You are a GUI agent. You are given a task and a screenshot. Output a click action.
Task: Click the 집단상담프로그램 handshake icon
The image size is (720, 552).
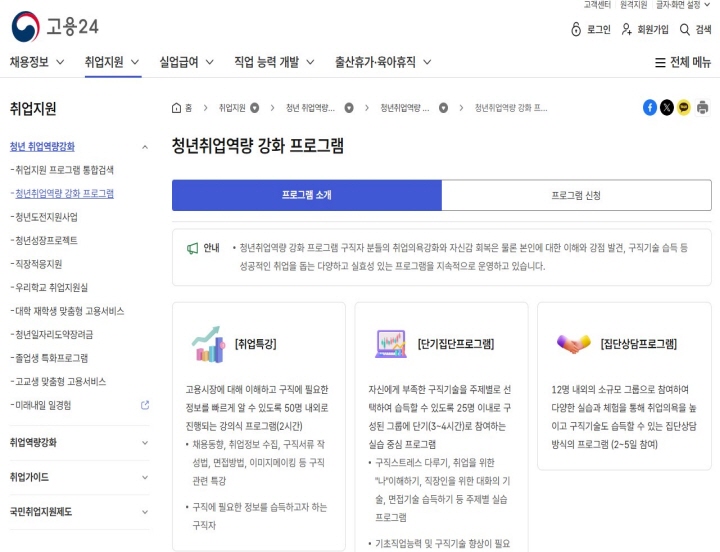(x=573, y=344)
